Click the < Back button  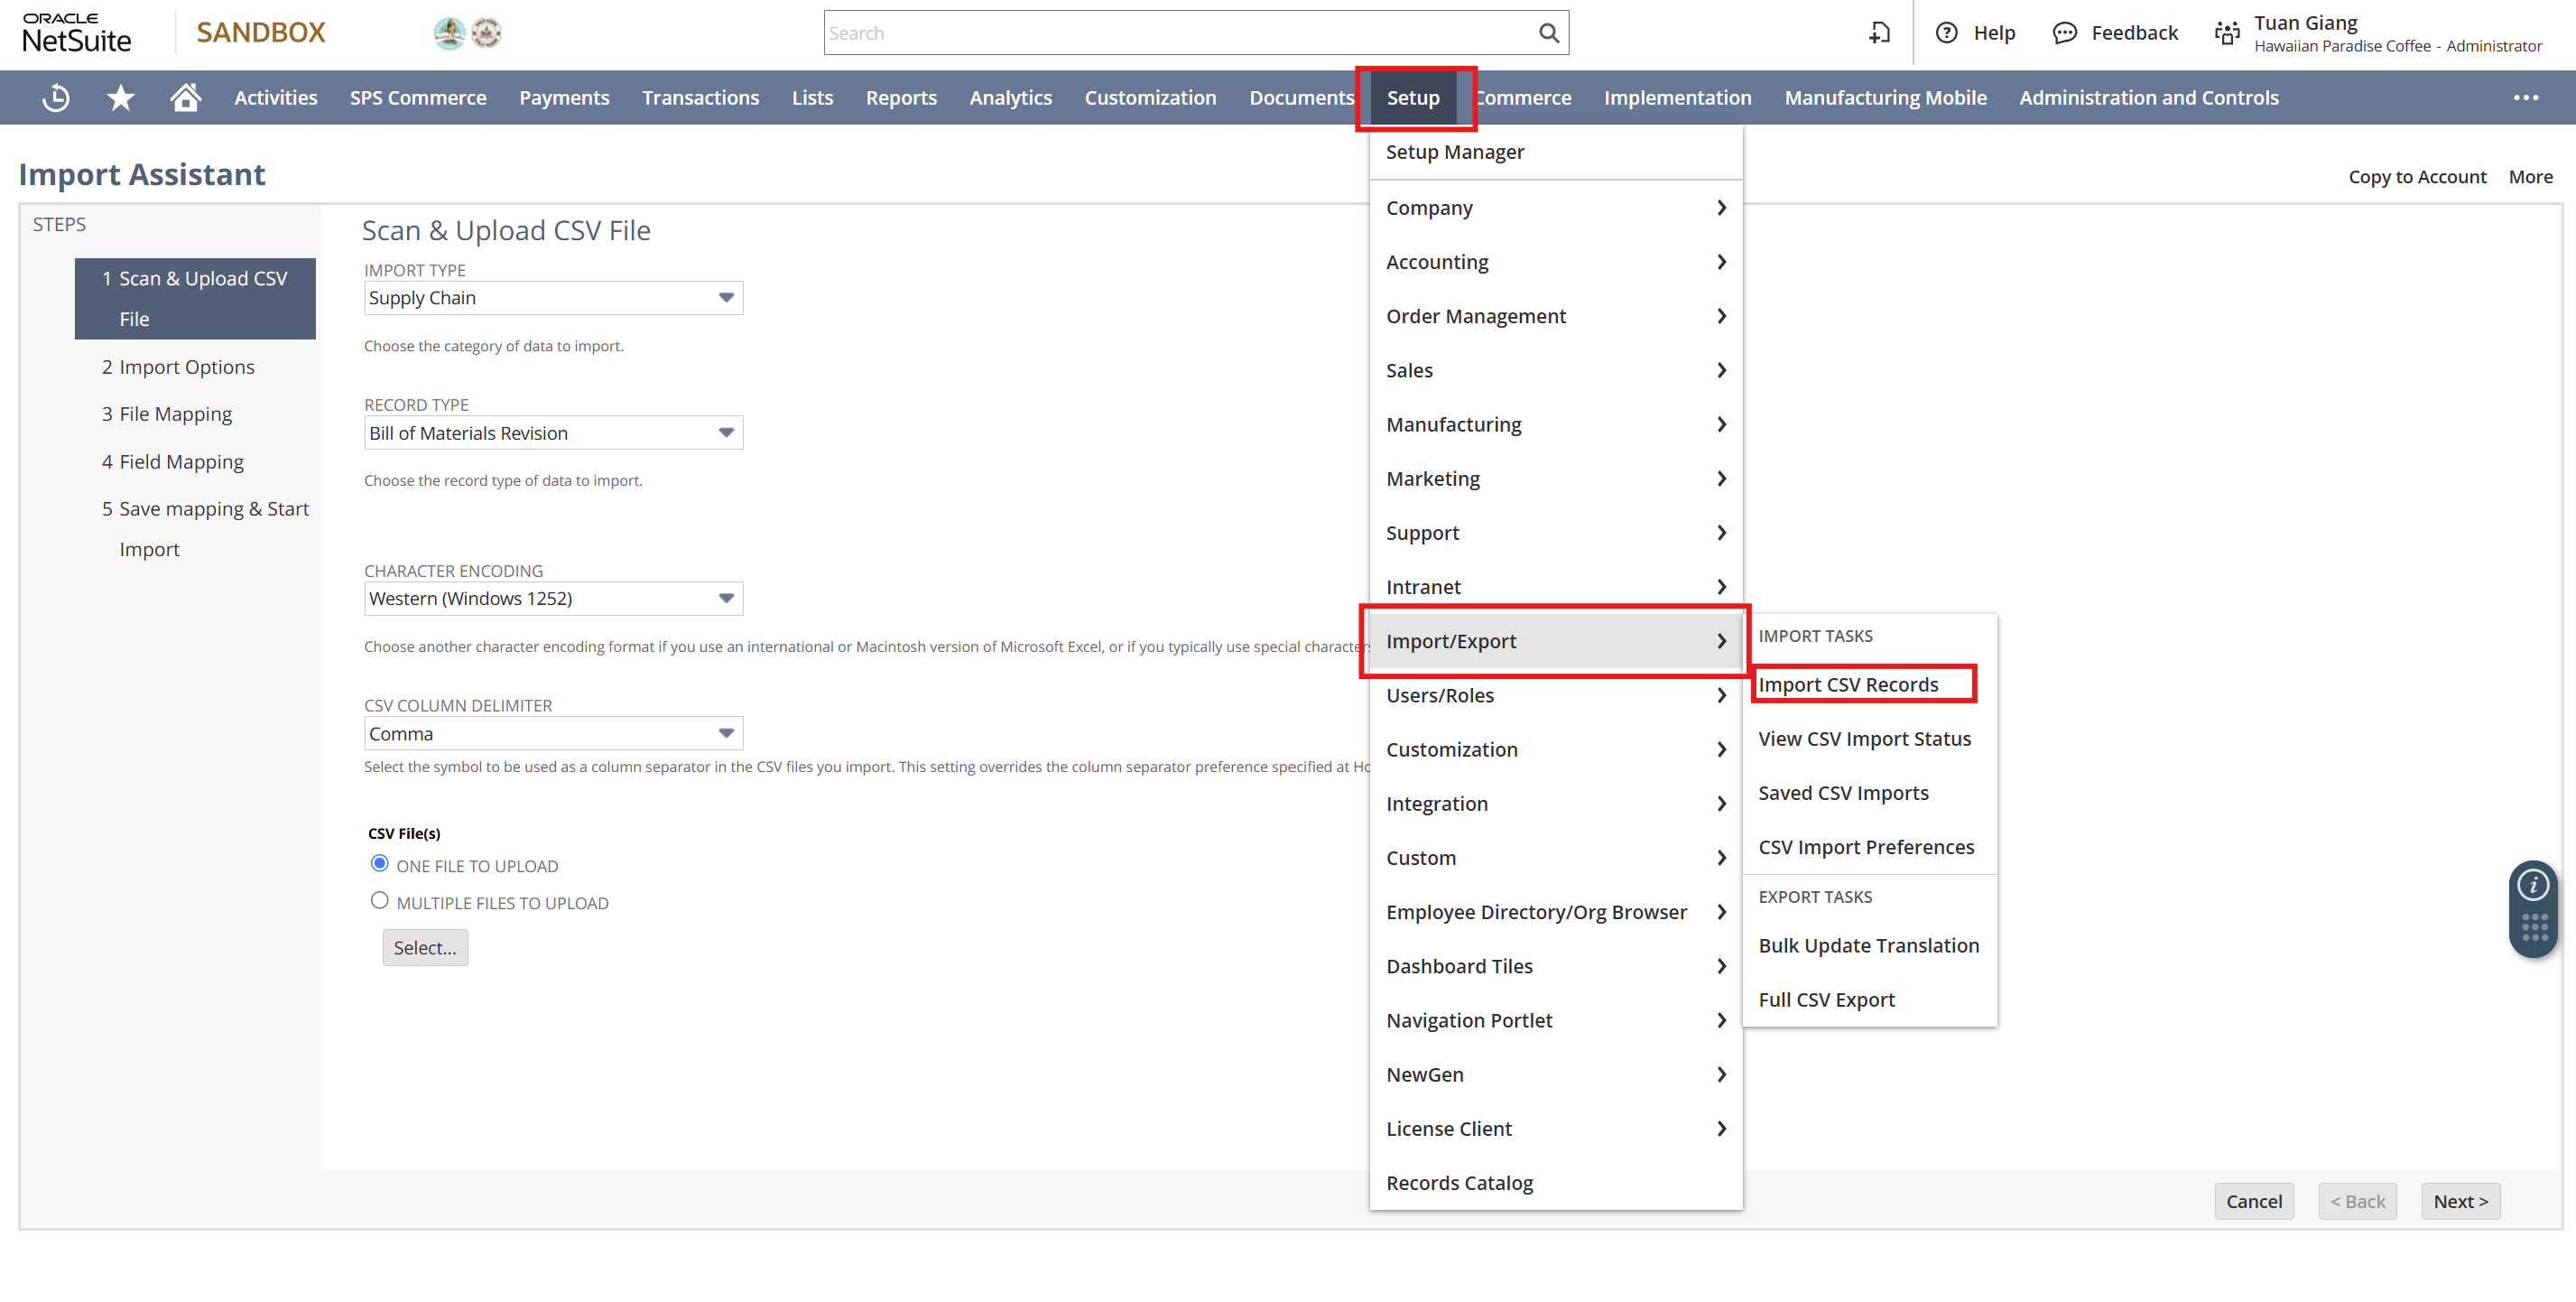[x=2357, y=1201]
